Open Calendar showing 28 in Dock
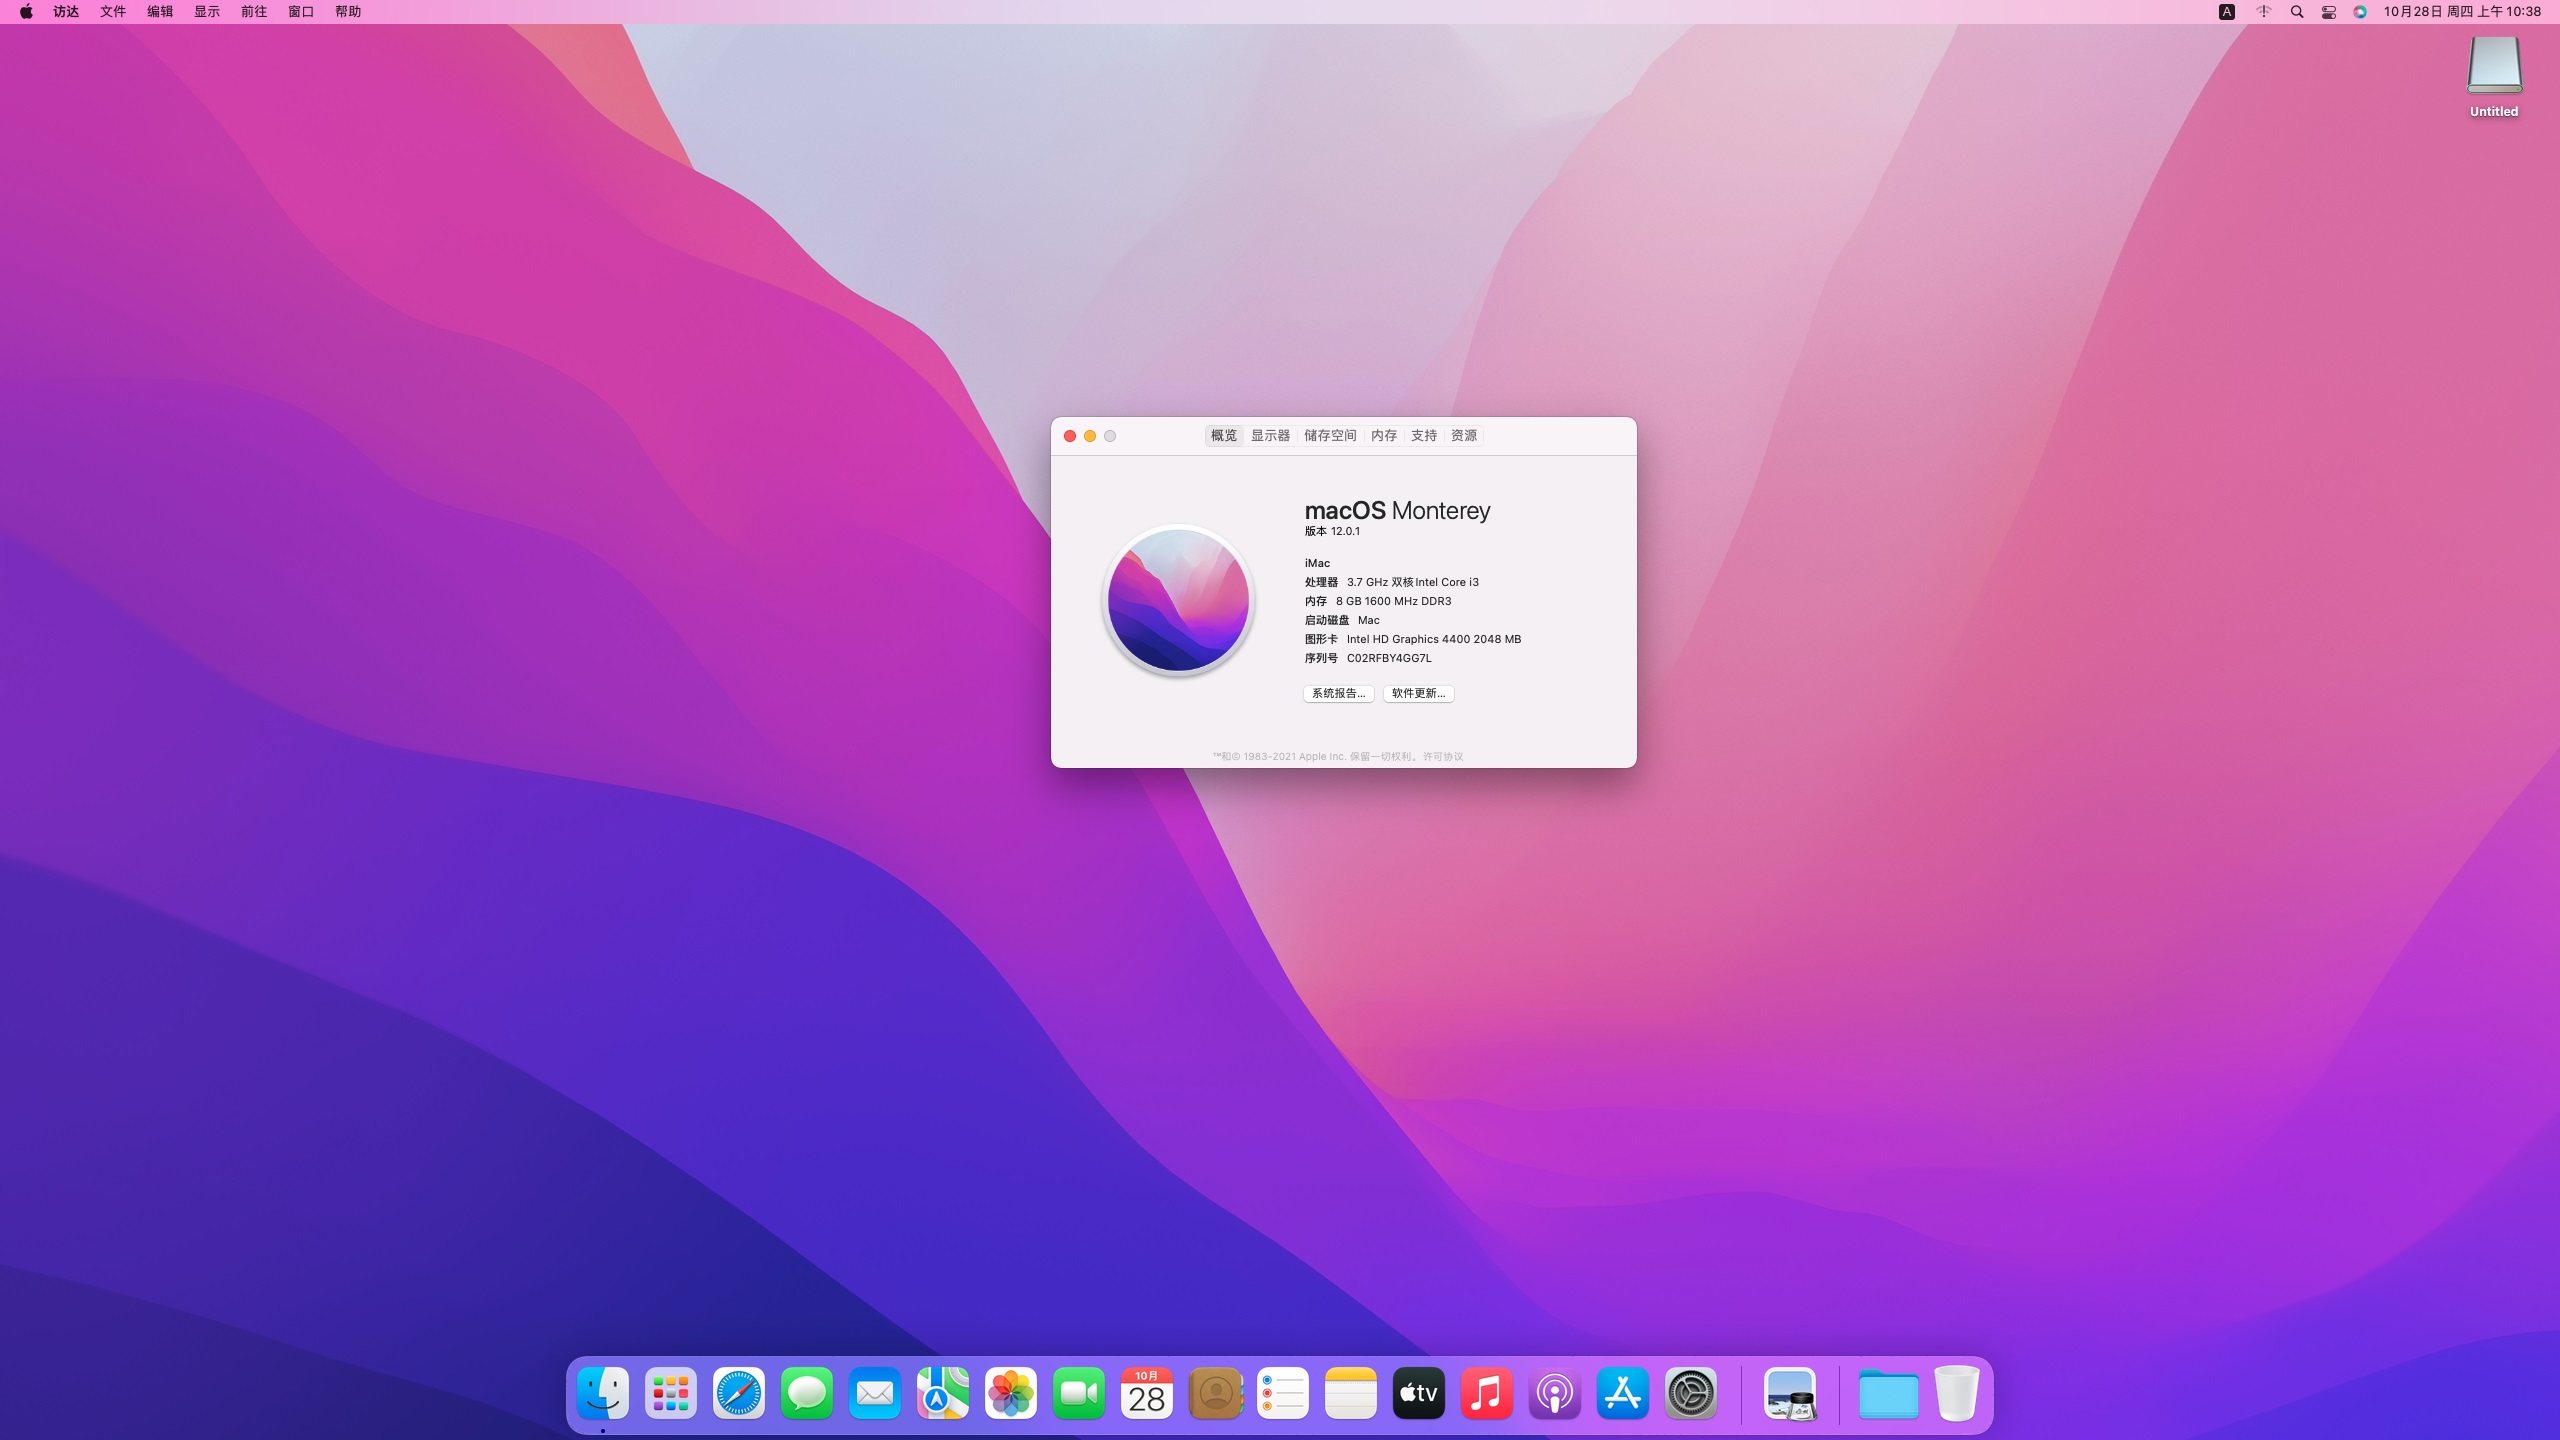This screenshot has width=2560, height=1440. coord(1147,1393)
